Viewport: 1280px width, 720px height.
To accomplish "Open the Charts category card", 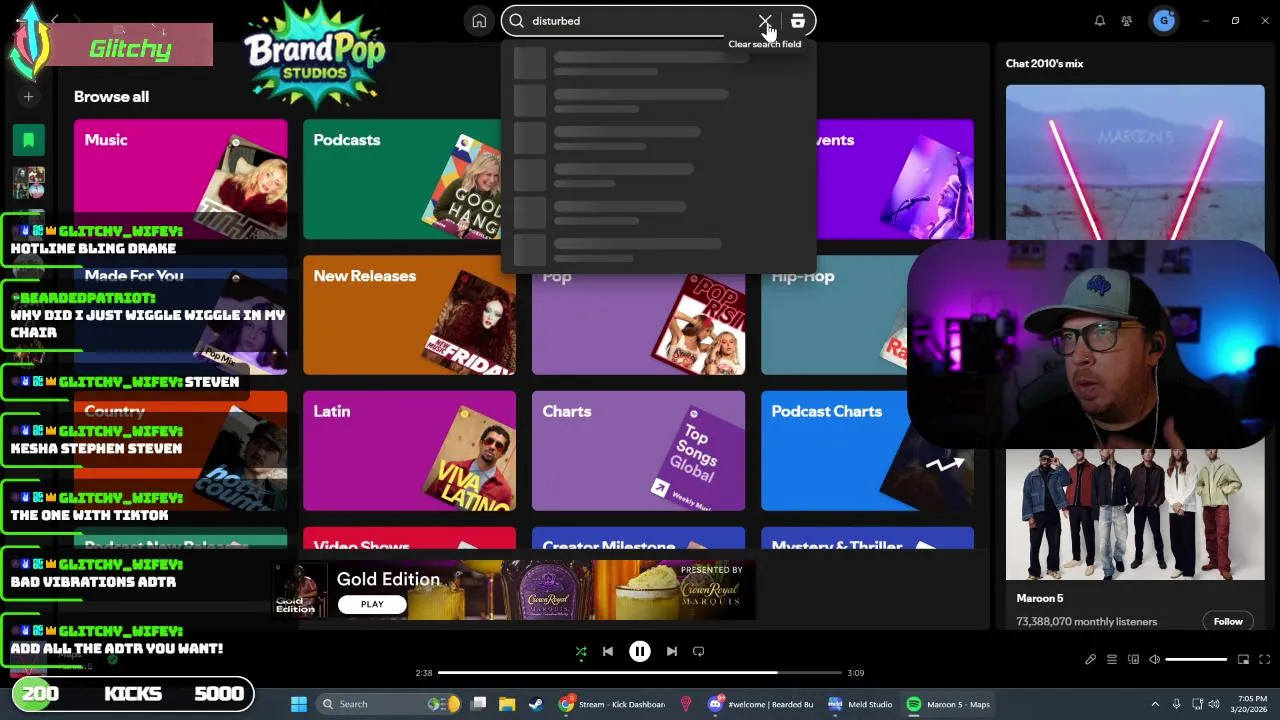I will (638, 451).
